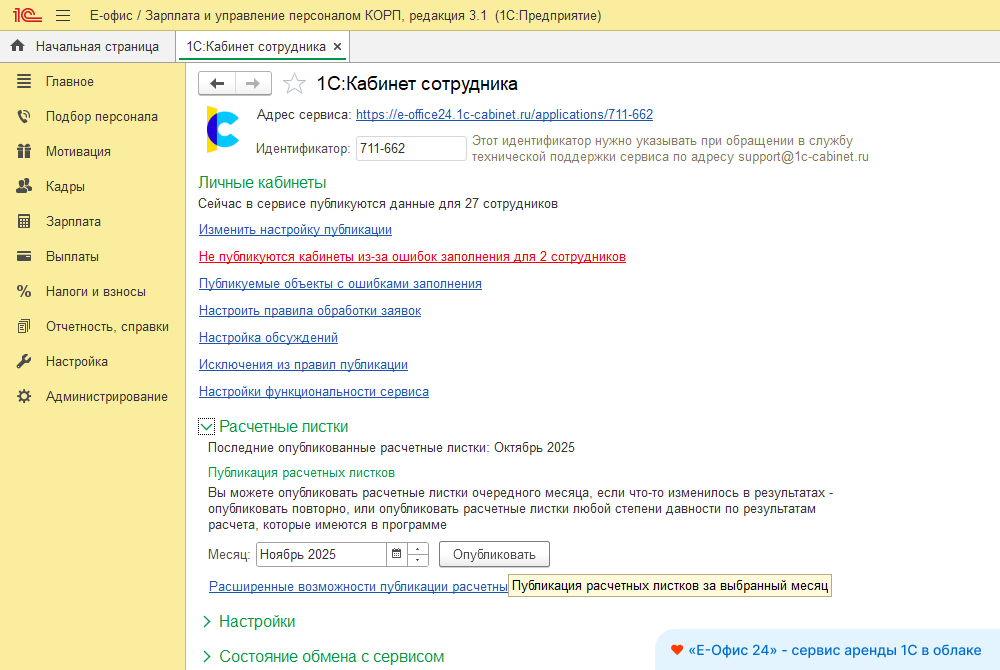Click the heart icon in Е-Офис 24 banner
This screenshot has width=1000, height=670.
pos(677,650)
